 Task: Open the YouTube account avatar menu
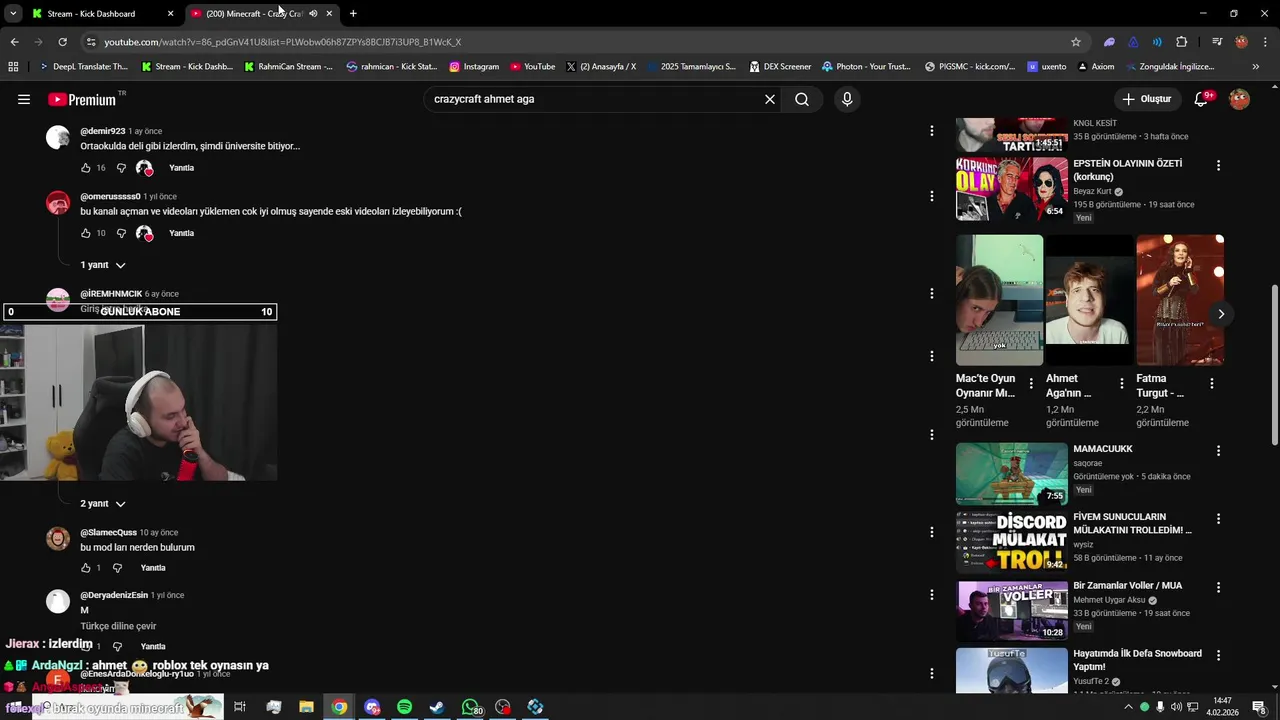[1240, 99]
